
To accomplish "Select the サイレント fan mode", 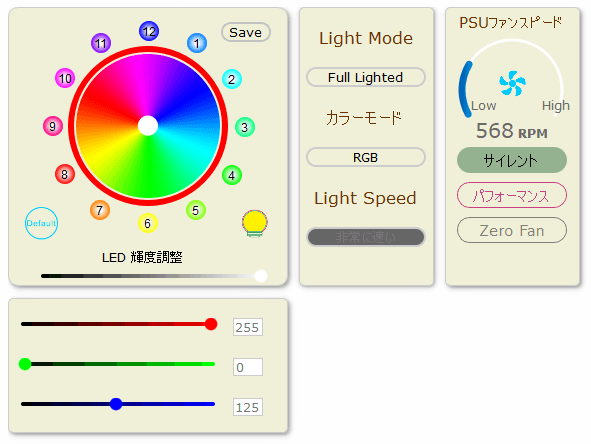I will coord(512,160).
